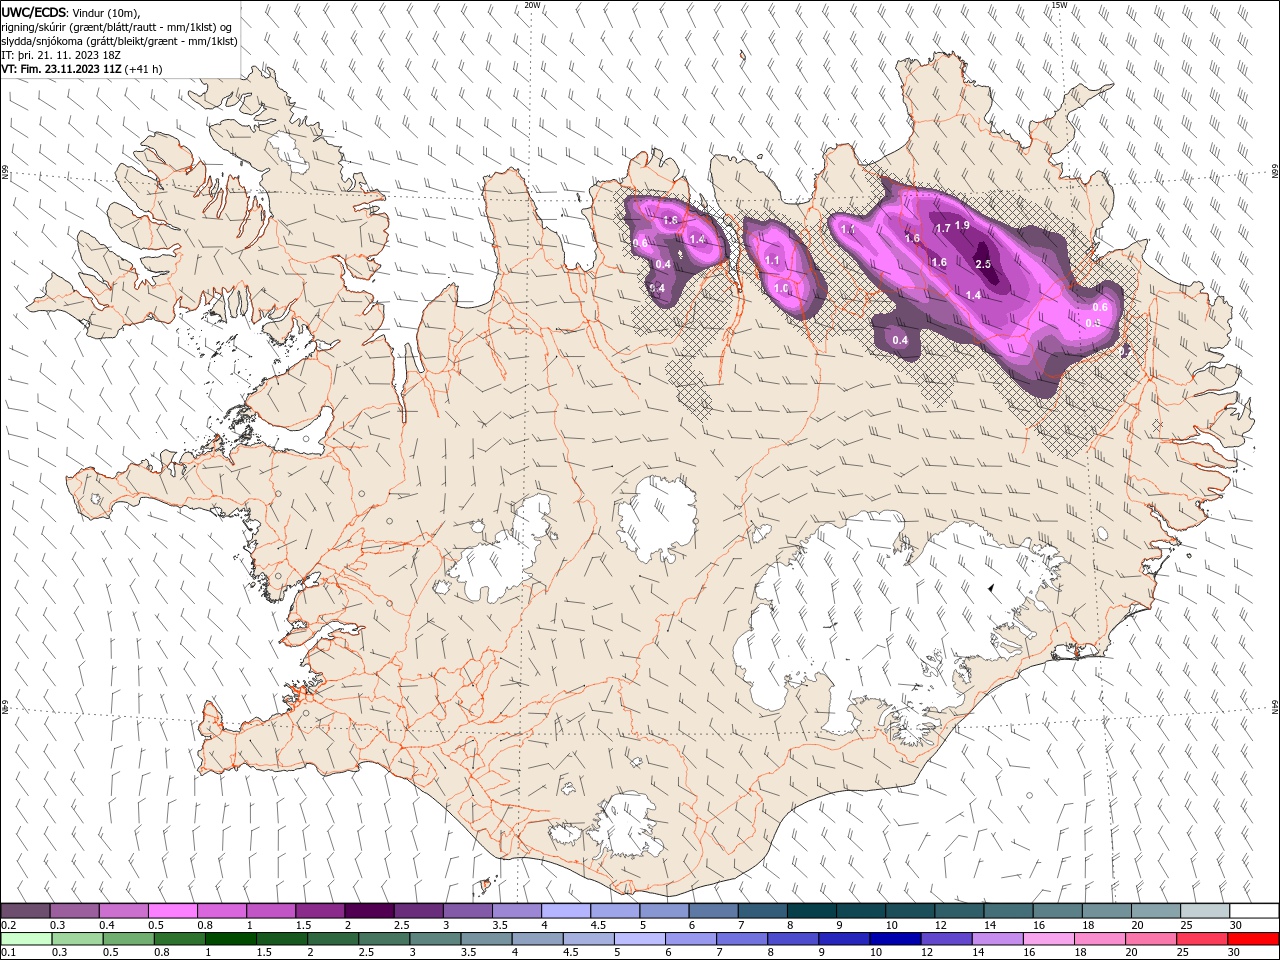
Task: Select the bright pink swatch between 0.5 and 0.8, top row
Action: [172, 911]
